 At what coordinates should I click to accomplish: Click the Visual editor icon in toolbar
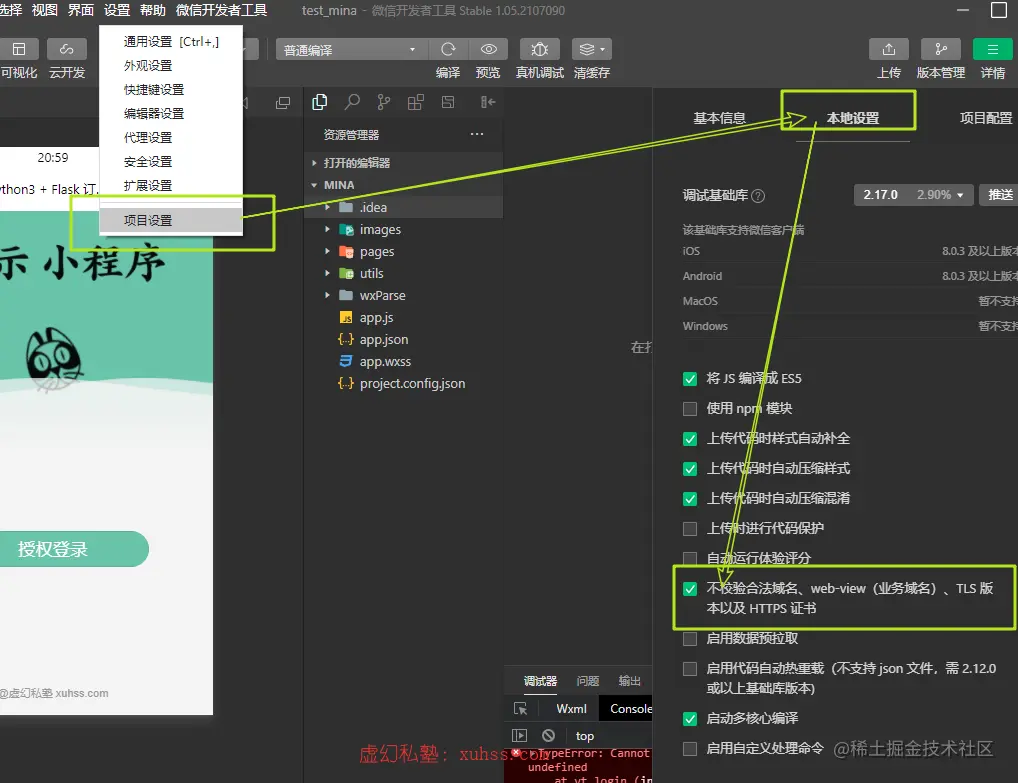19,49
